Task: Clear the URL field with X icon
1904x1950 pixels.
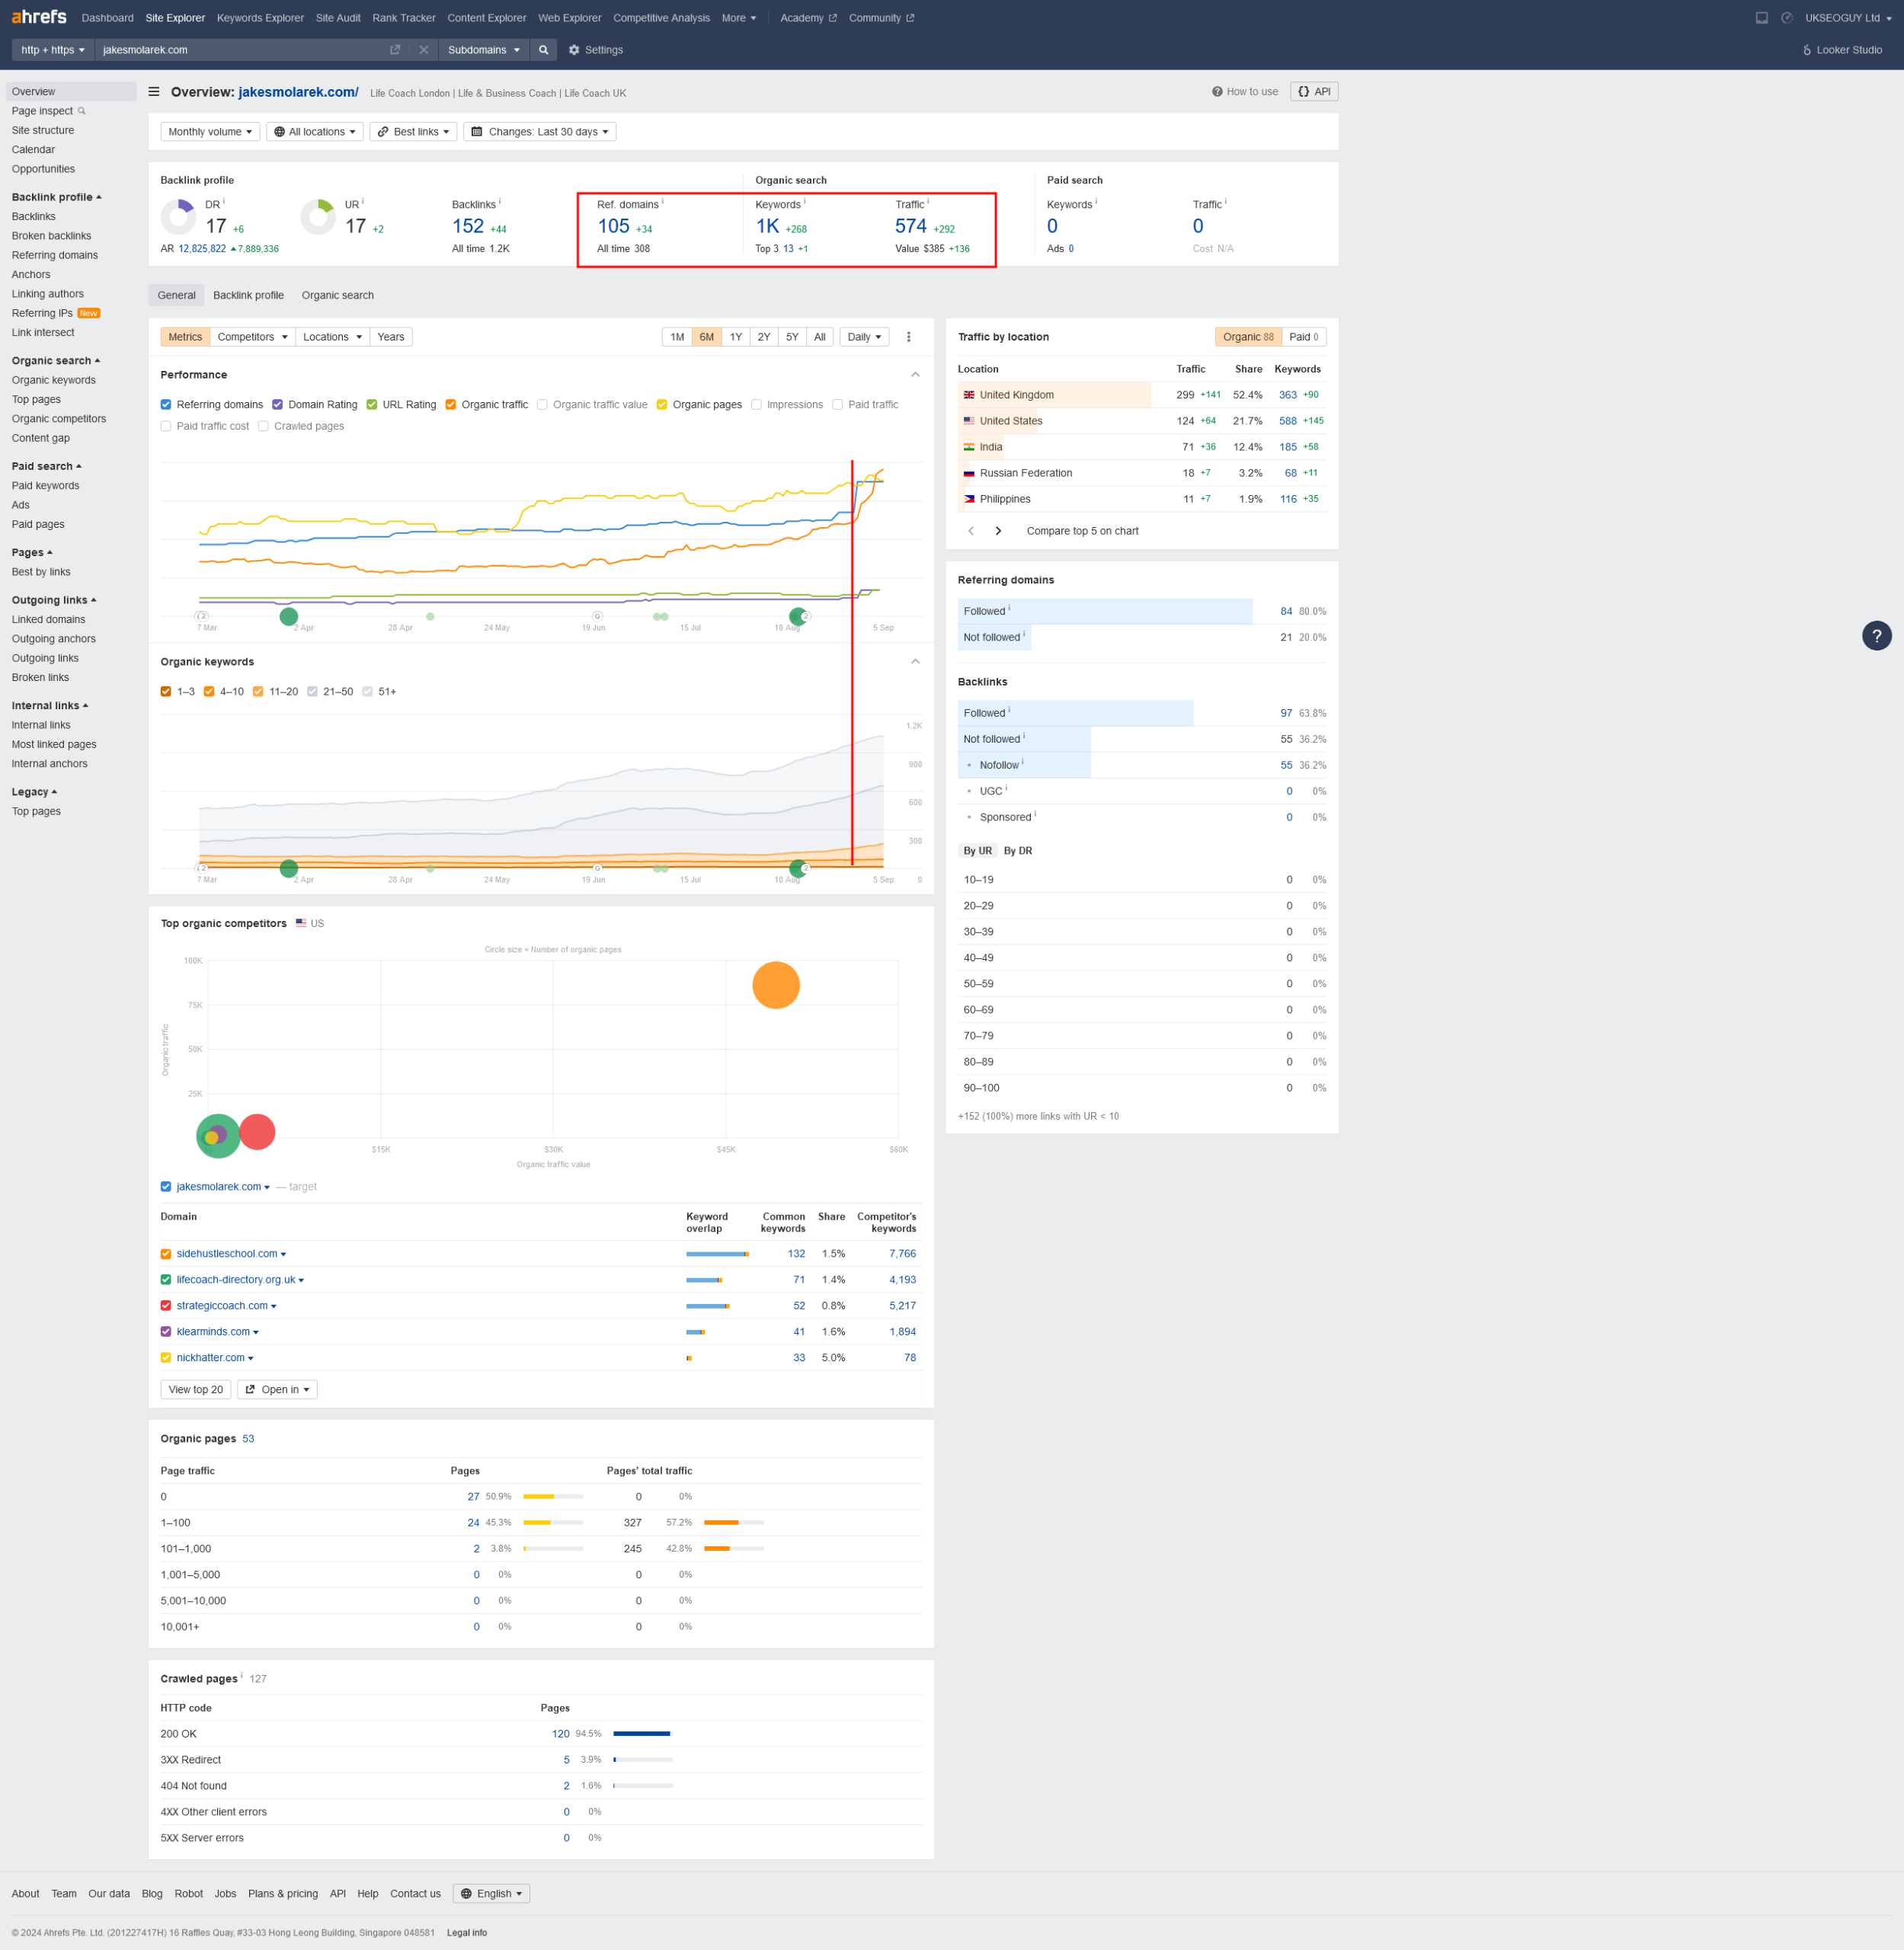Action: tap(424, 50)
